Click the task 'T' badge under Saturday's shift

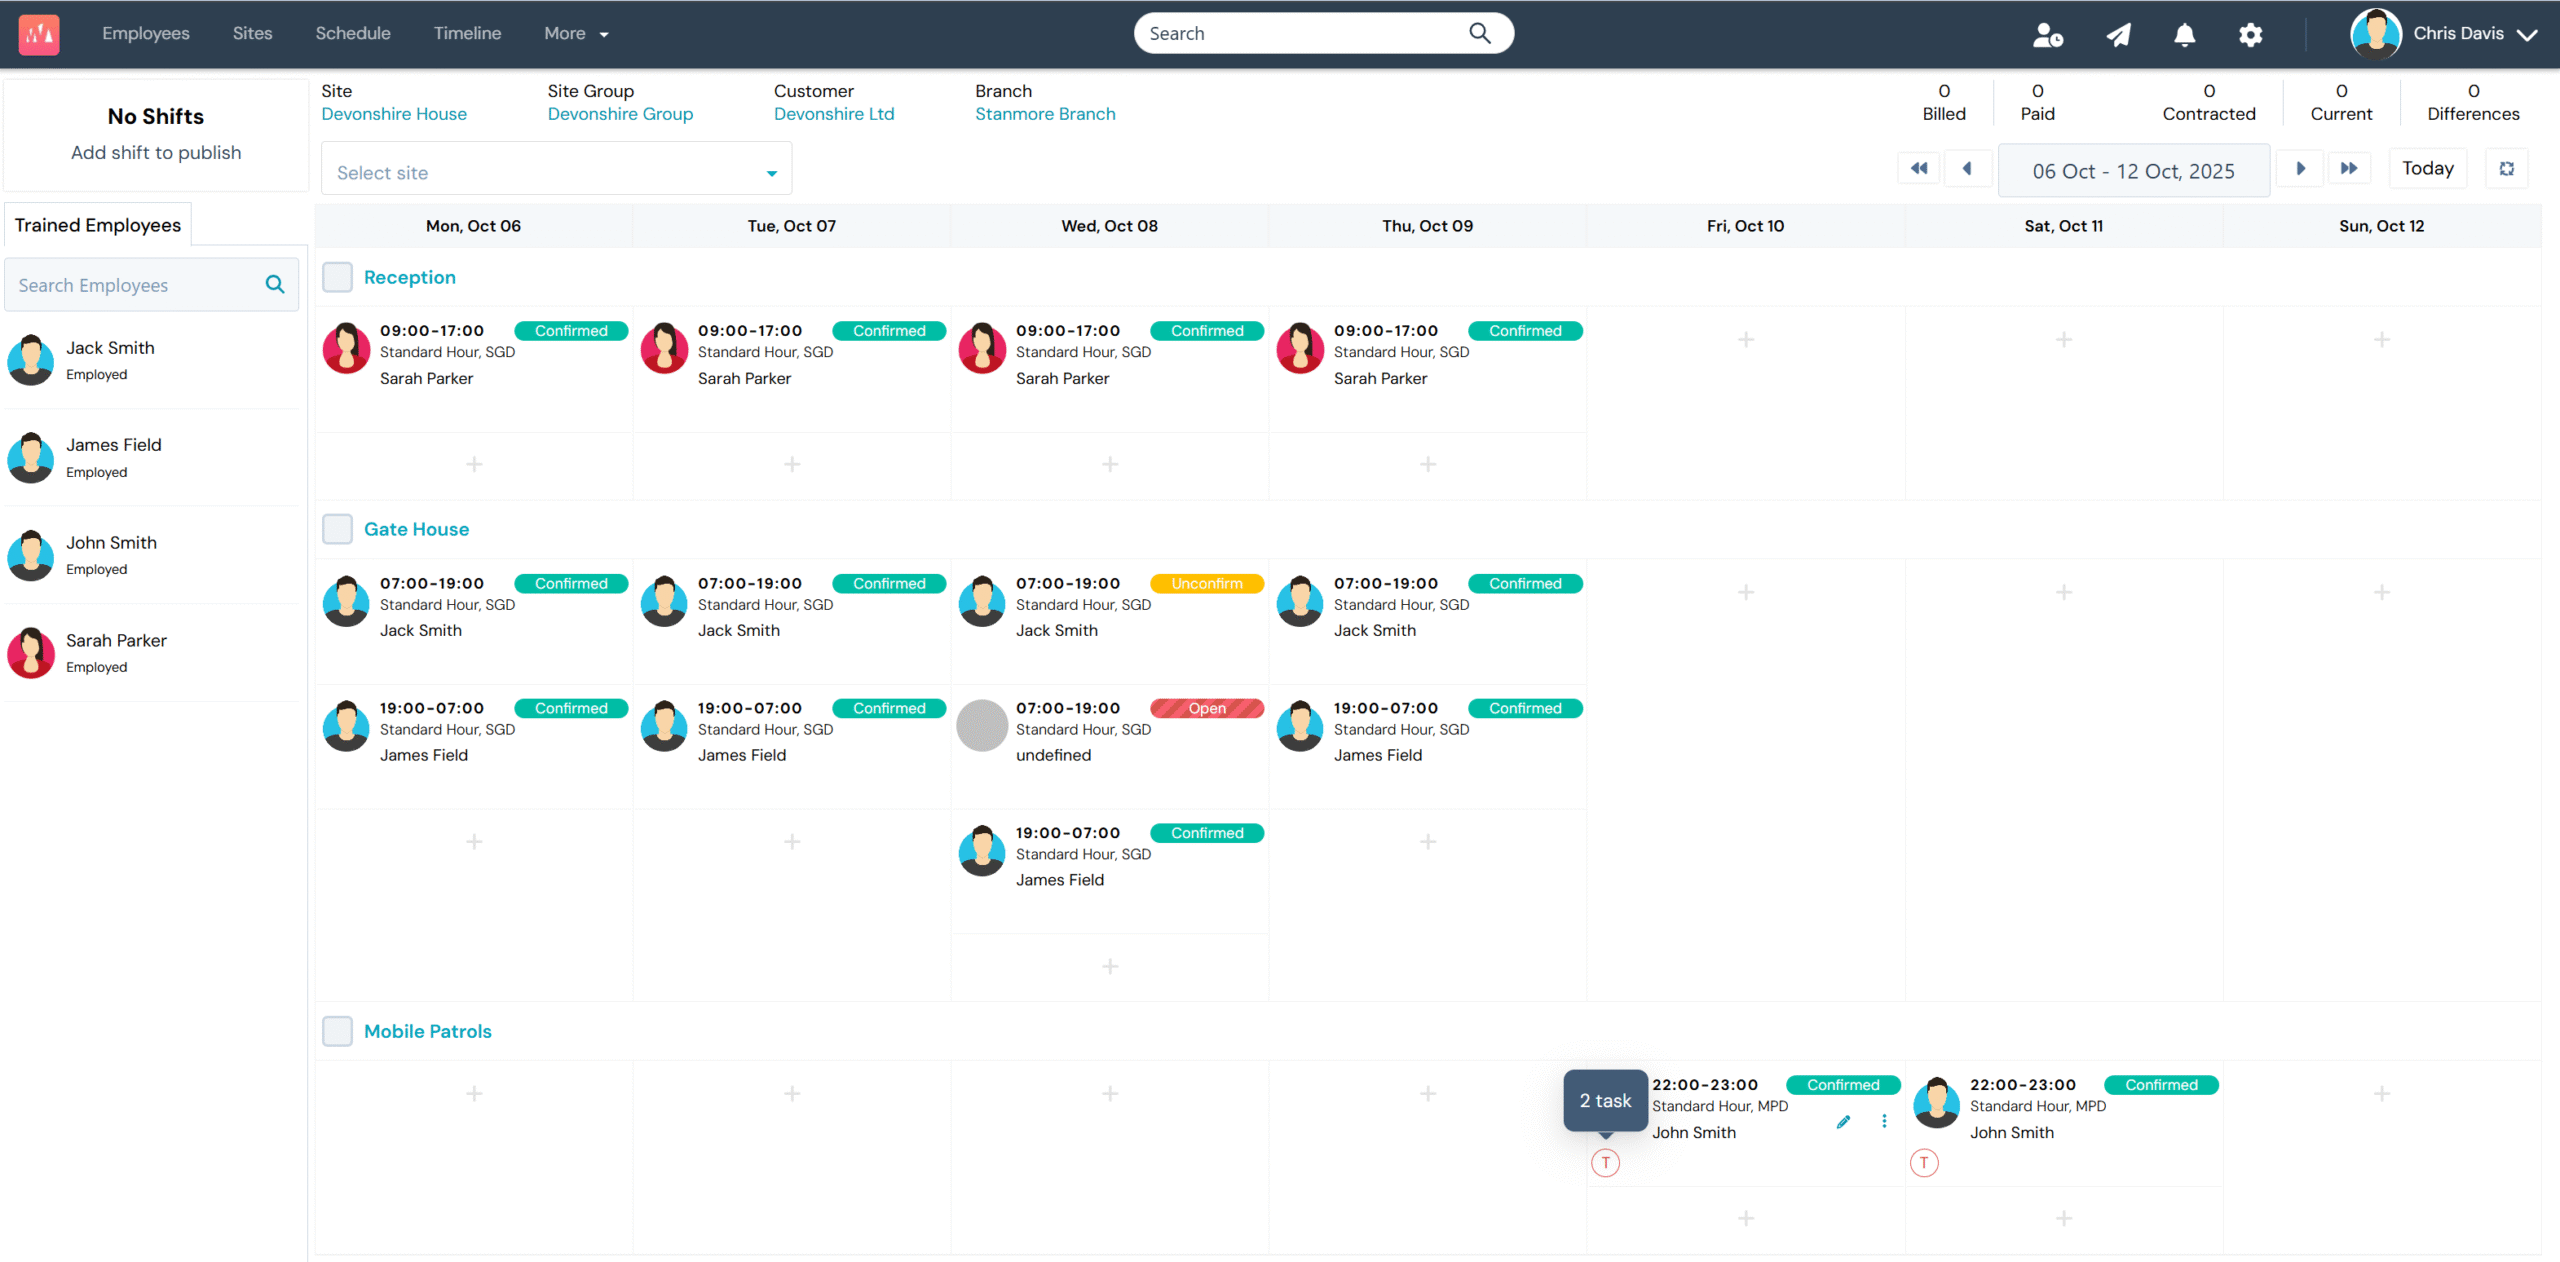tap(1923, 1162)
